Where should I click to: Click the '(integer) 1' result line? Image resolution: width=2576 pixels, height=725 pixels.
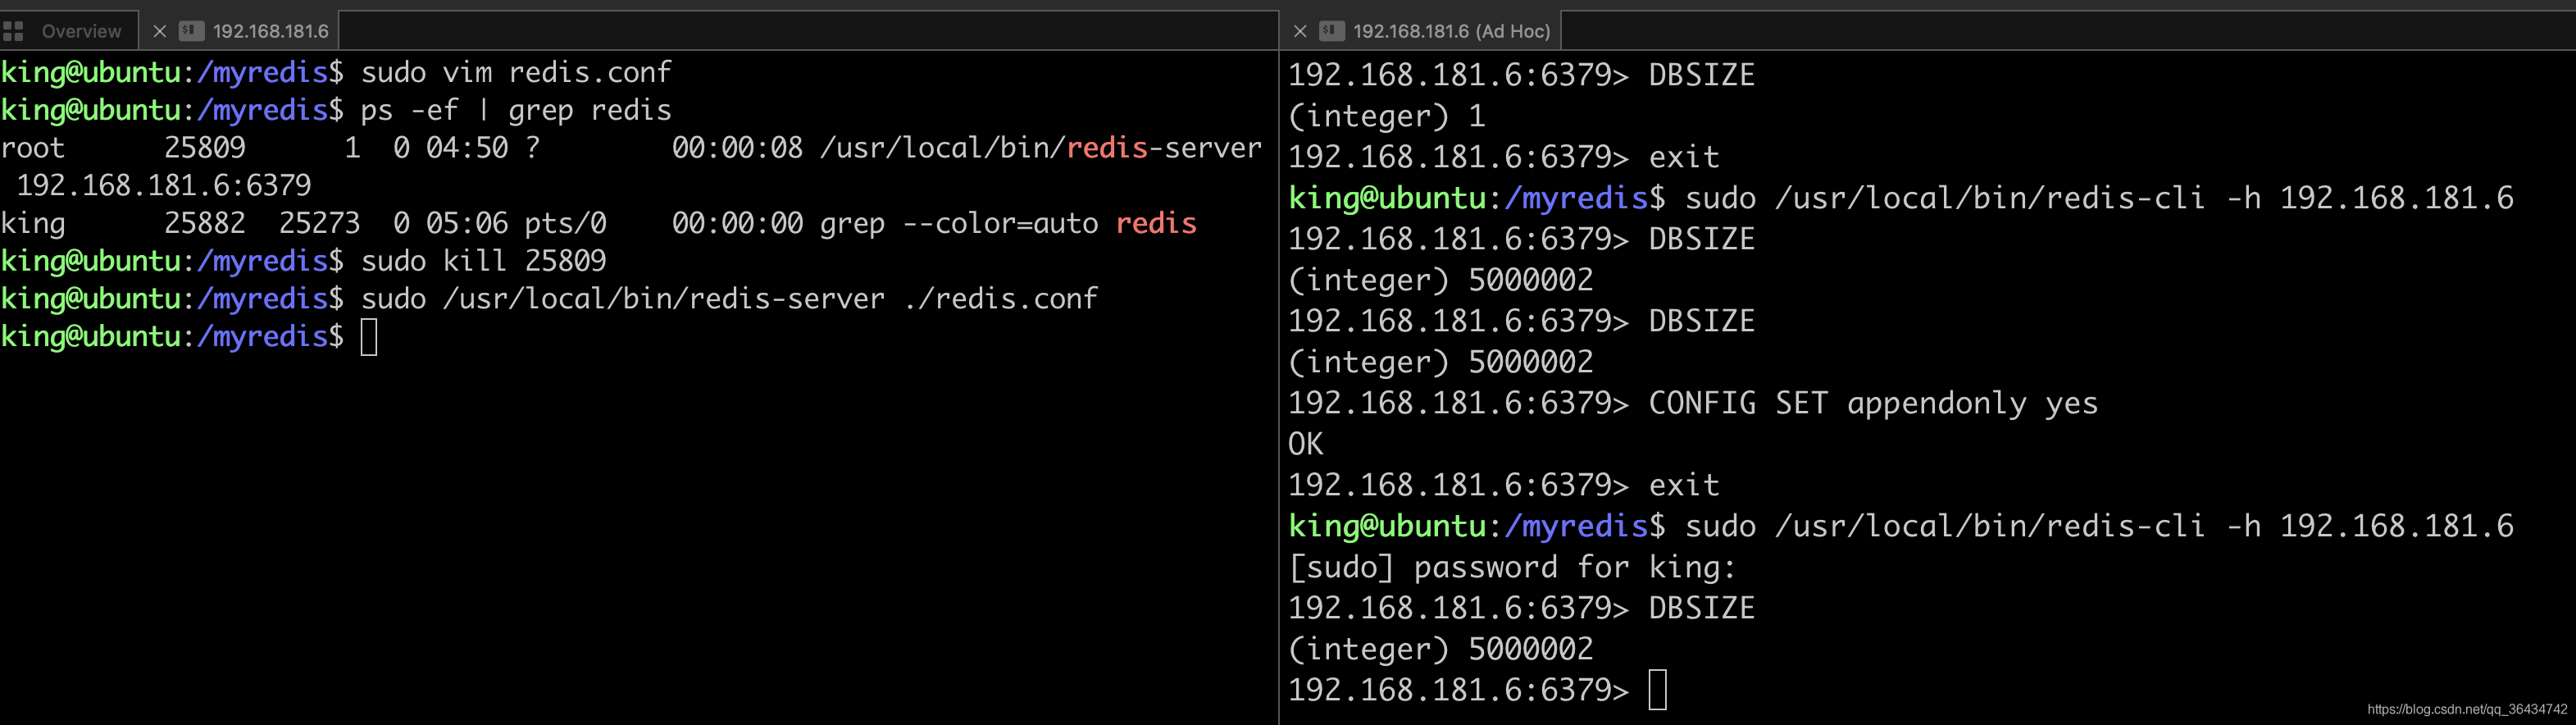point(1386,116)
